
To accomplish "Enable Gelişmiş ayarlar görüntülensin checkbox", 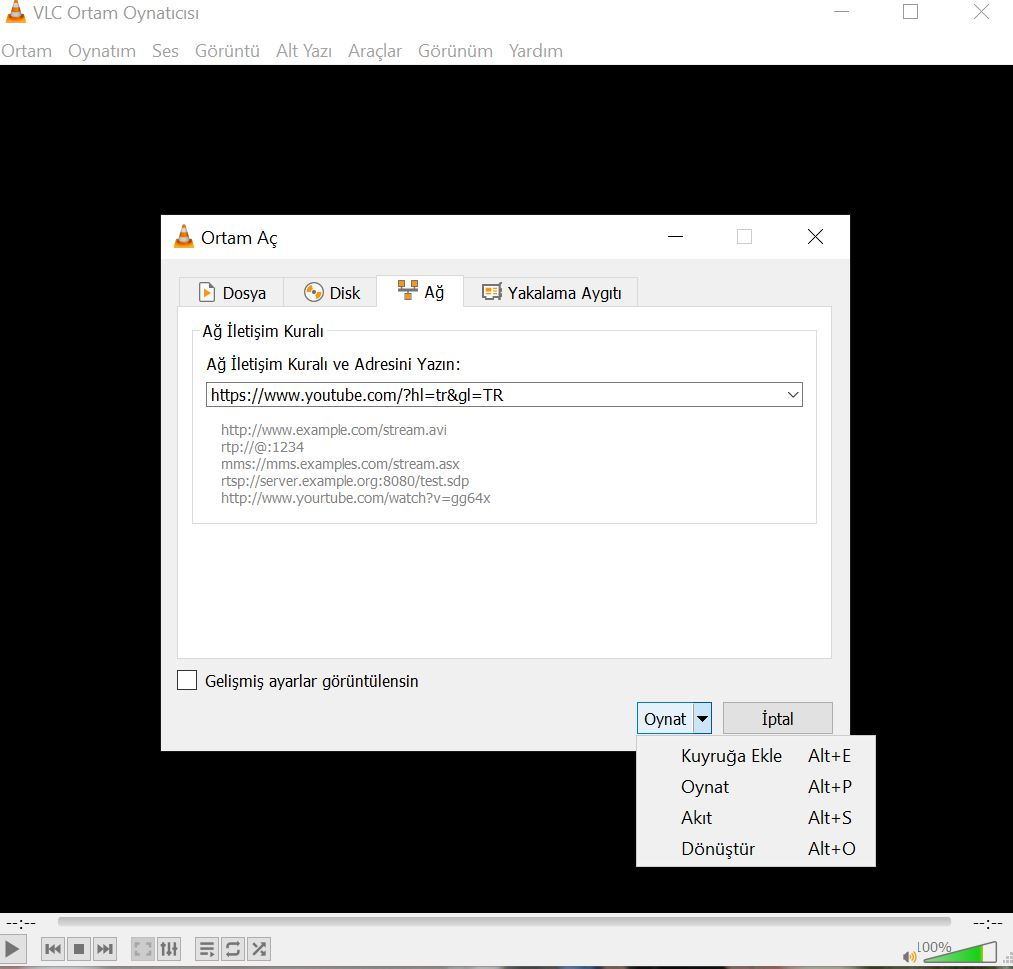I will click(187, 680).
